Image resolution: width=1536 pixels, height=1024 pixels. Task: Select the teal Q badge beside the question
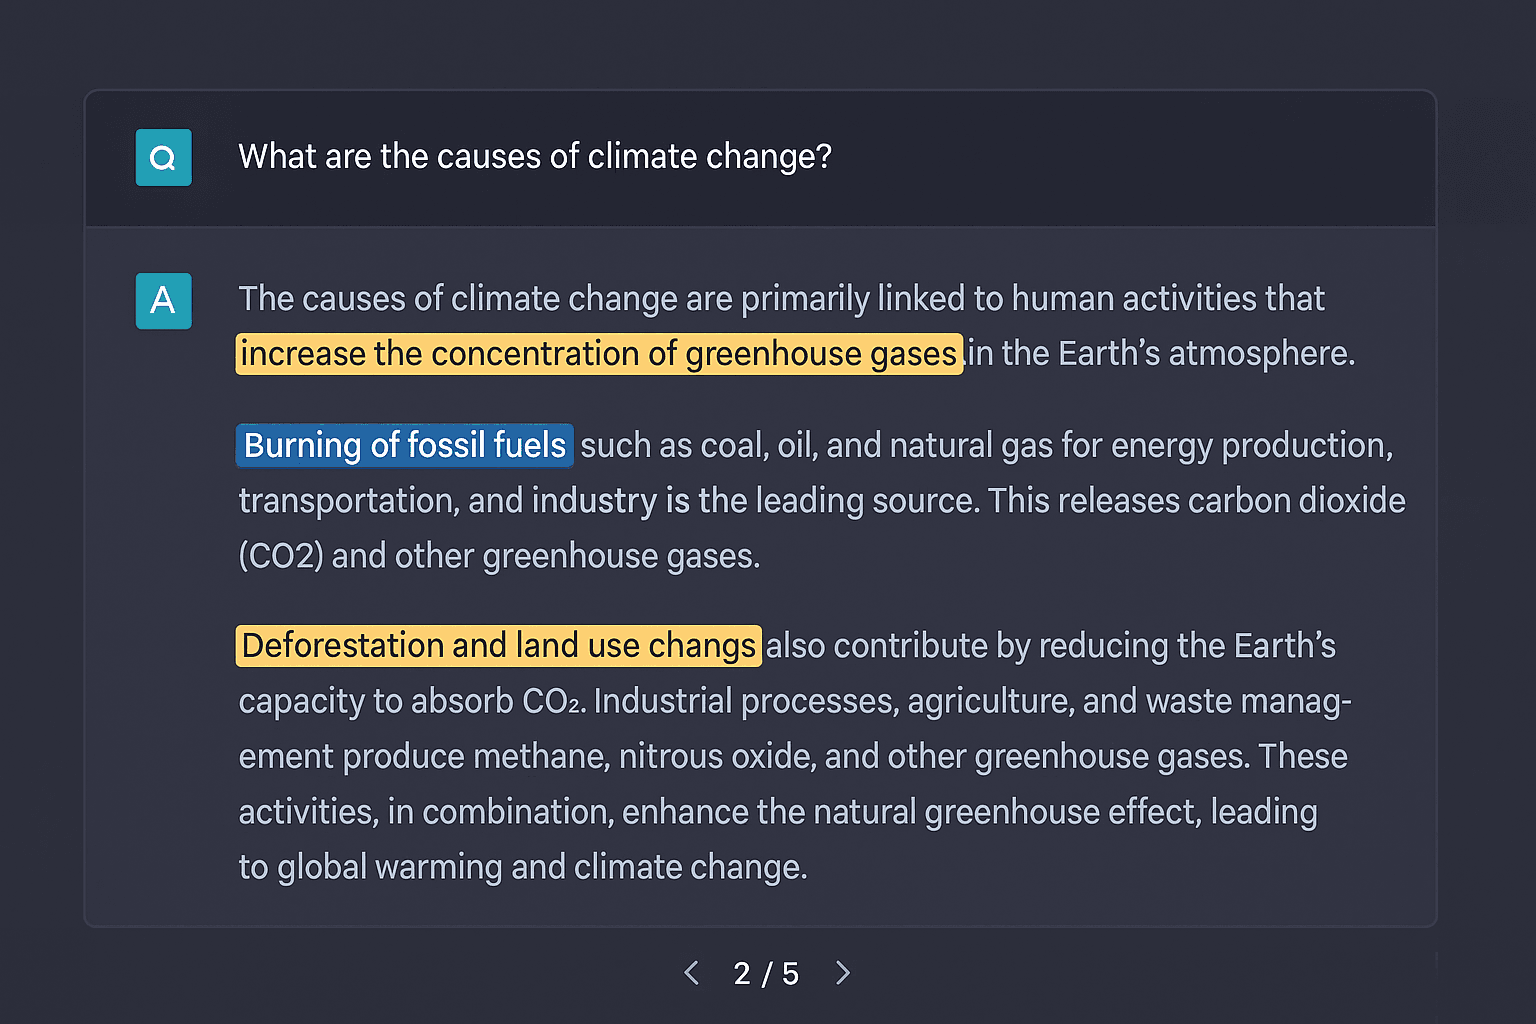click(163, 157)
